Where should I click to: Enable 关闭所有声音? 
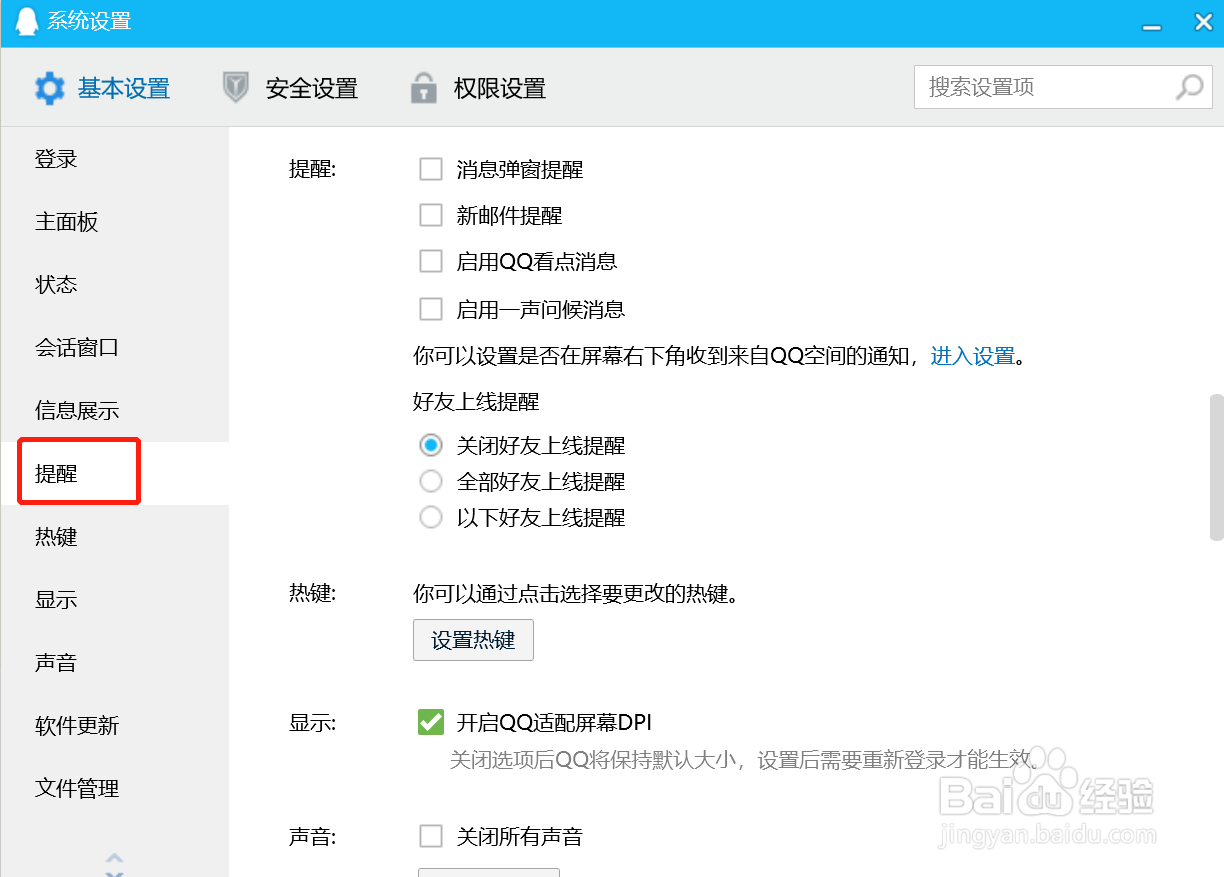coord(430,837)
